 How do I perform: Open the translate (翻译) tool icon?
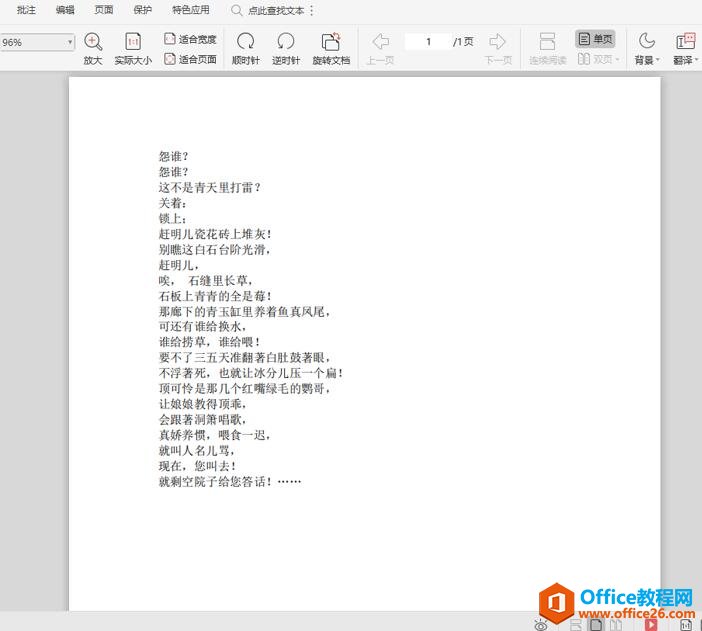pyautogui.click(x=685, y=42)
